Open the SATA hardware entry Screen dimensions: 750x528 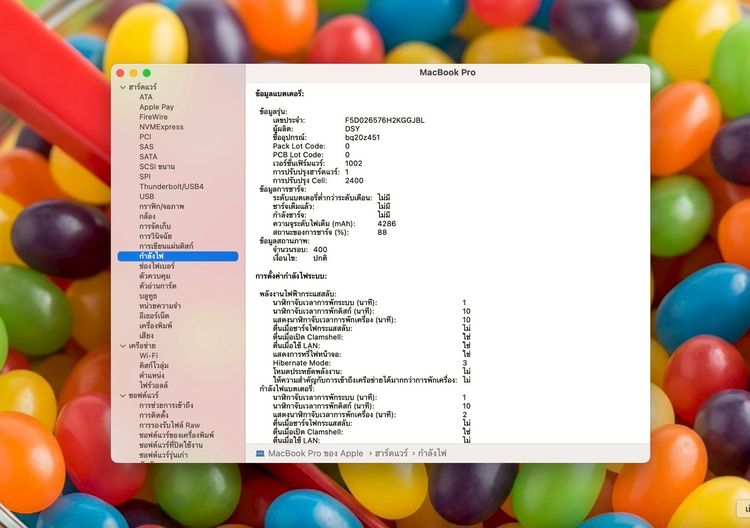point(148,157)
